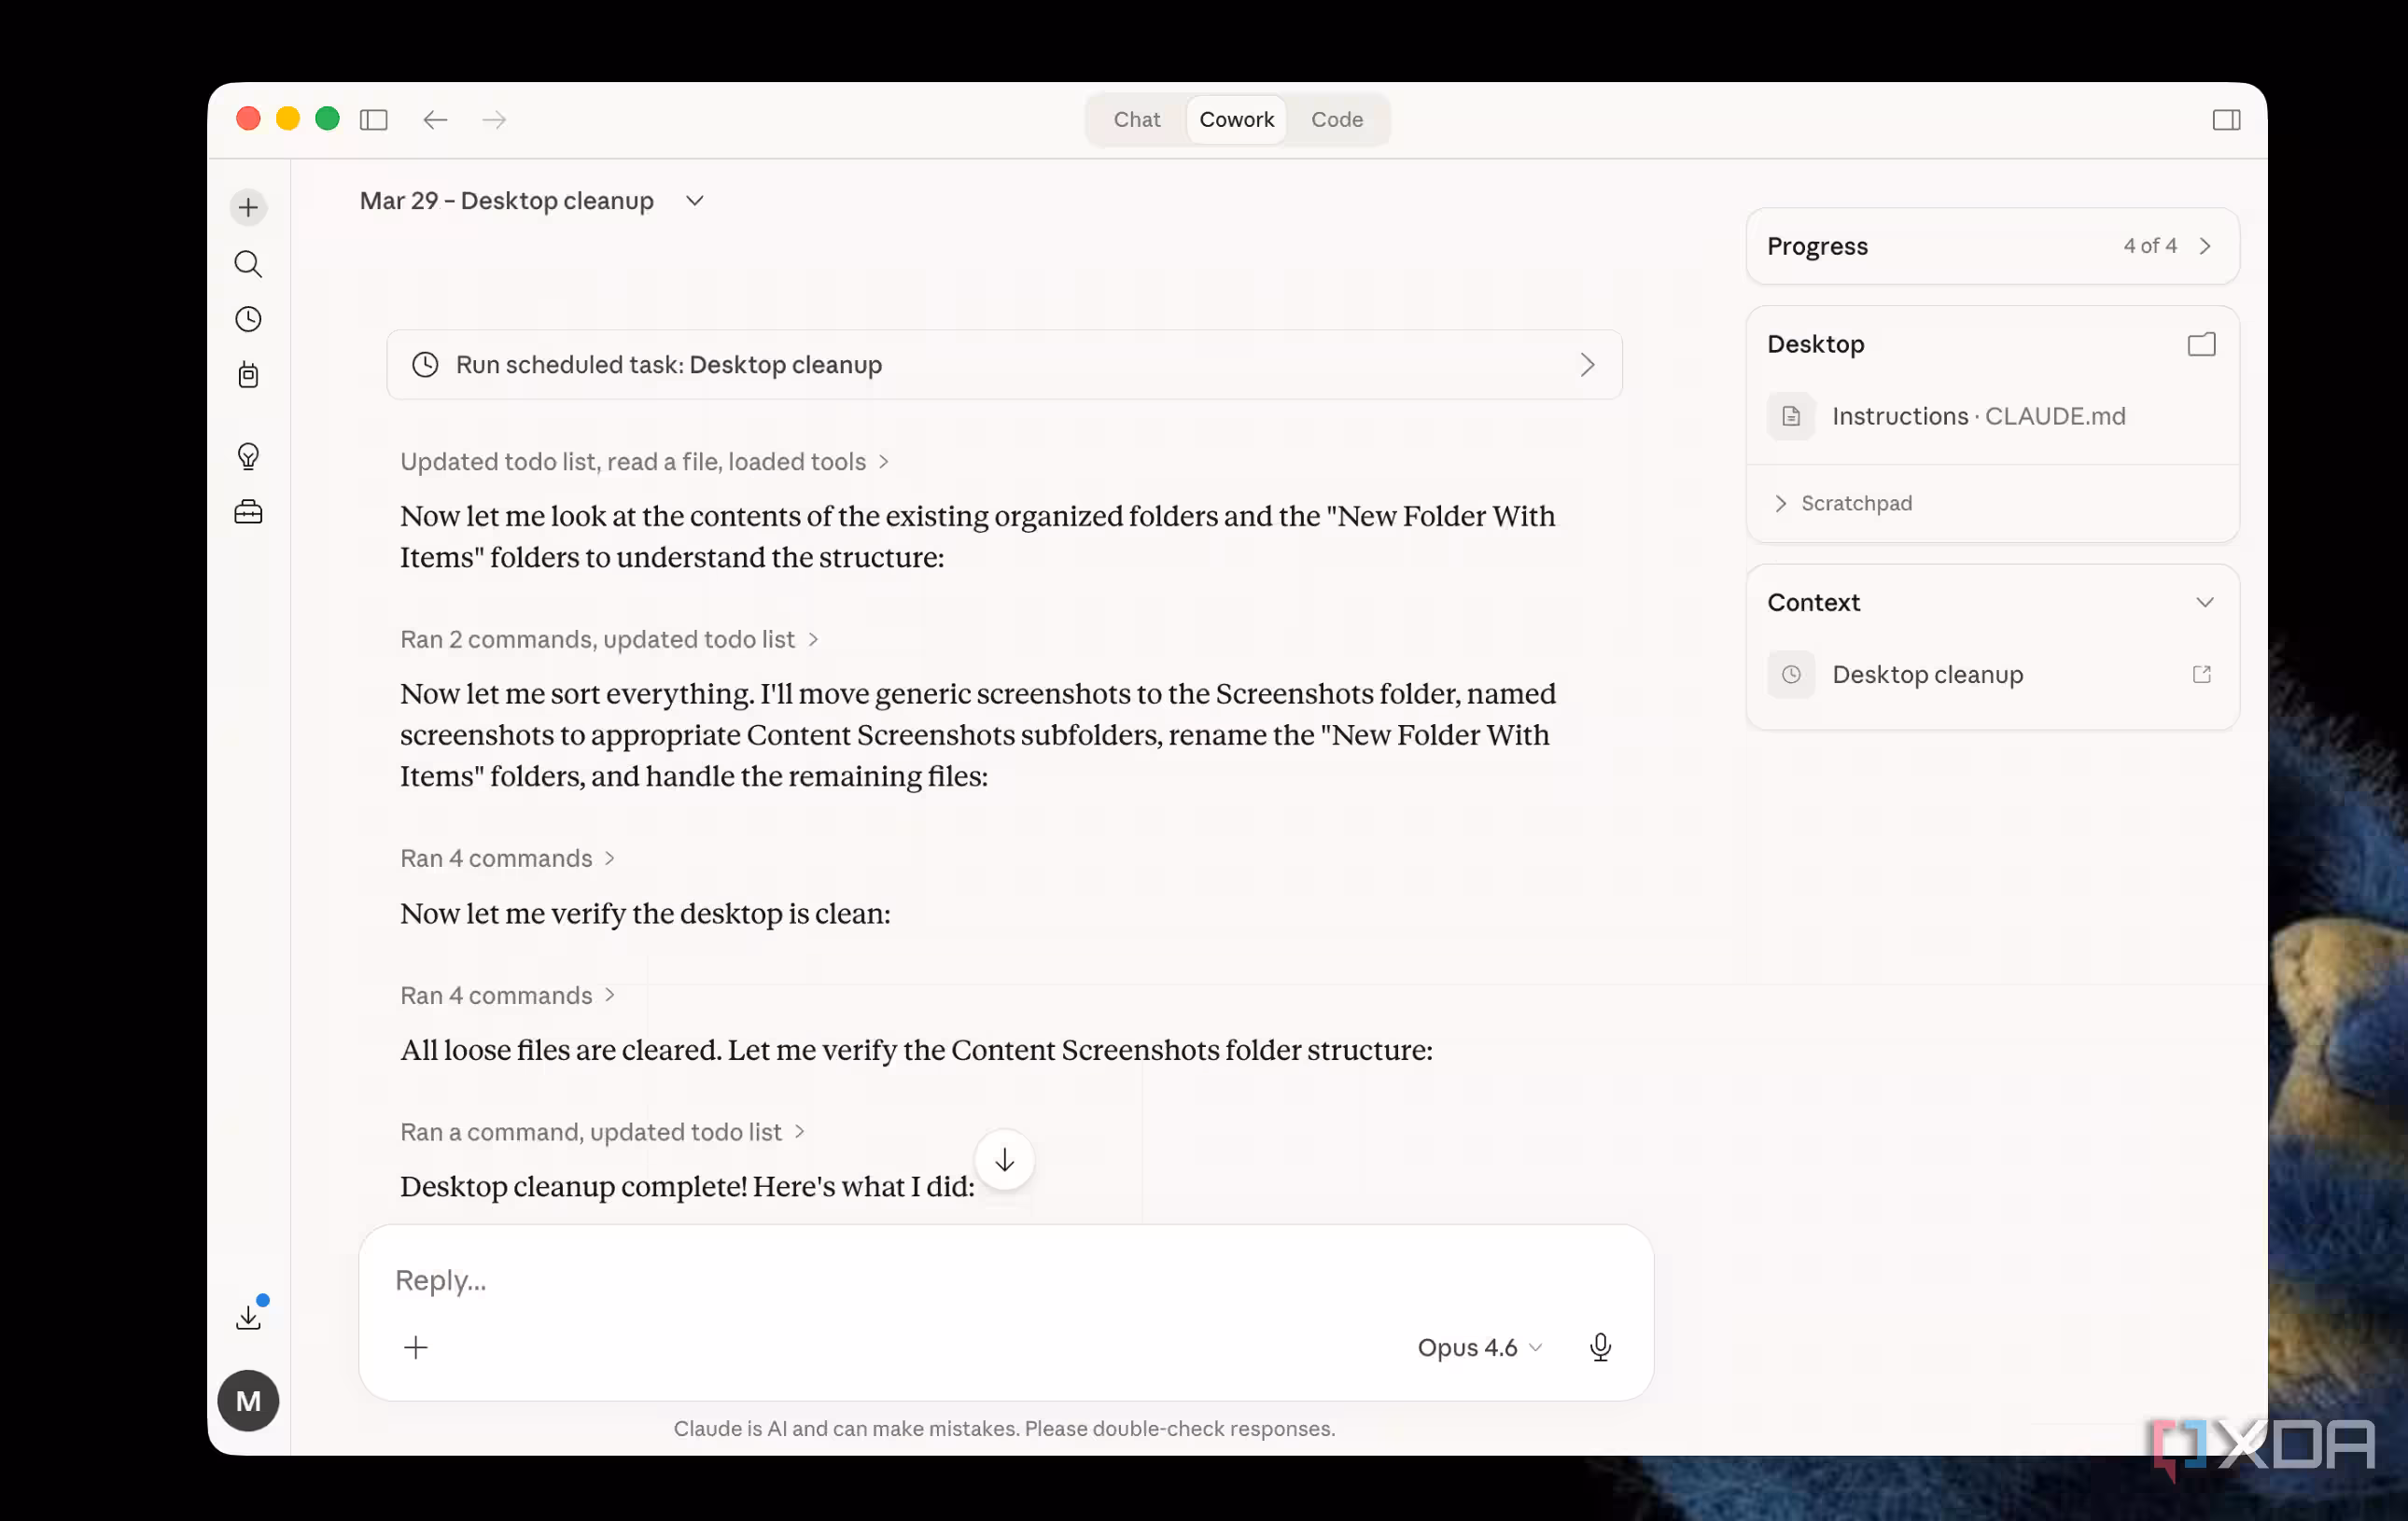Select the lightbulb projects icon
The height and width of the screenshot is (1521, 2408).
click(248, 456)
